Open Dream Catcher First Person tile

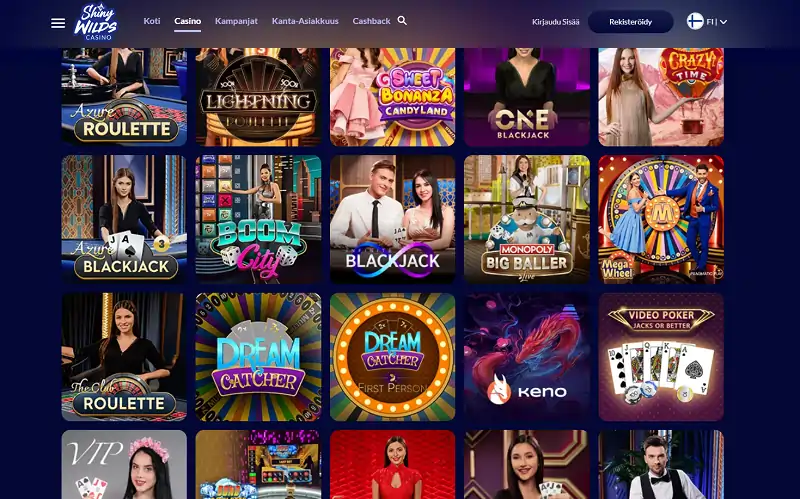coord(393,357)
